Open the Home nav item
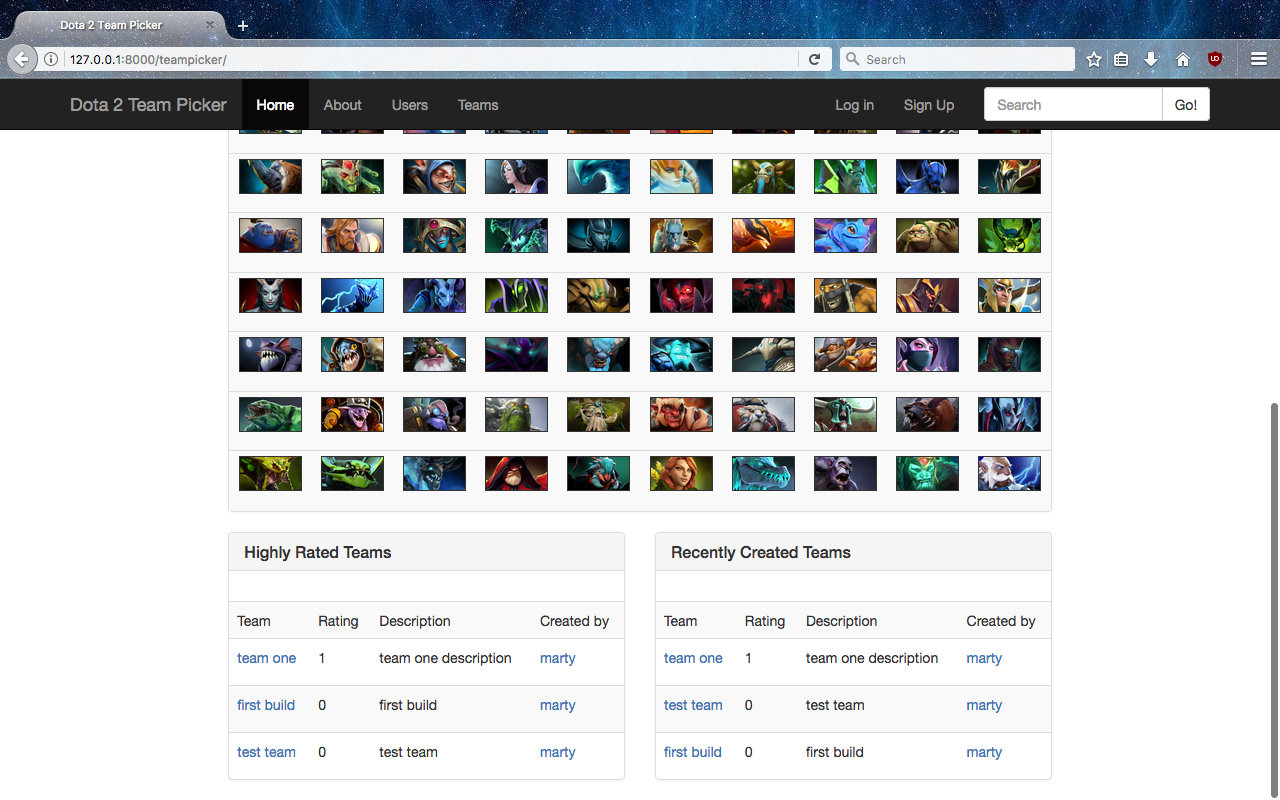The height and width of the screenshot is (800, 1280). click(x=275, y=105)
